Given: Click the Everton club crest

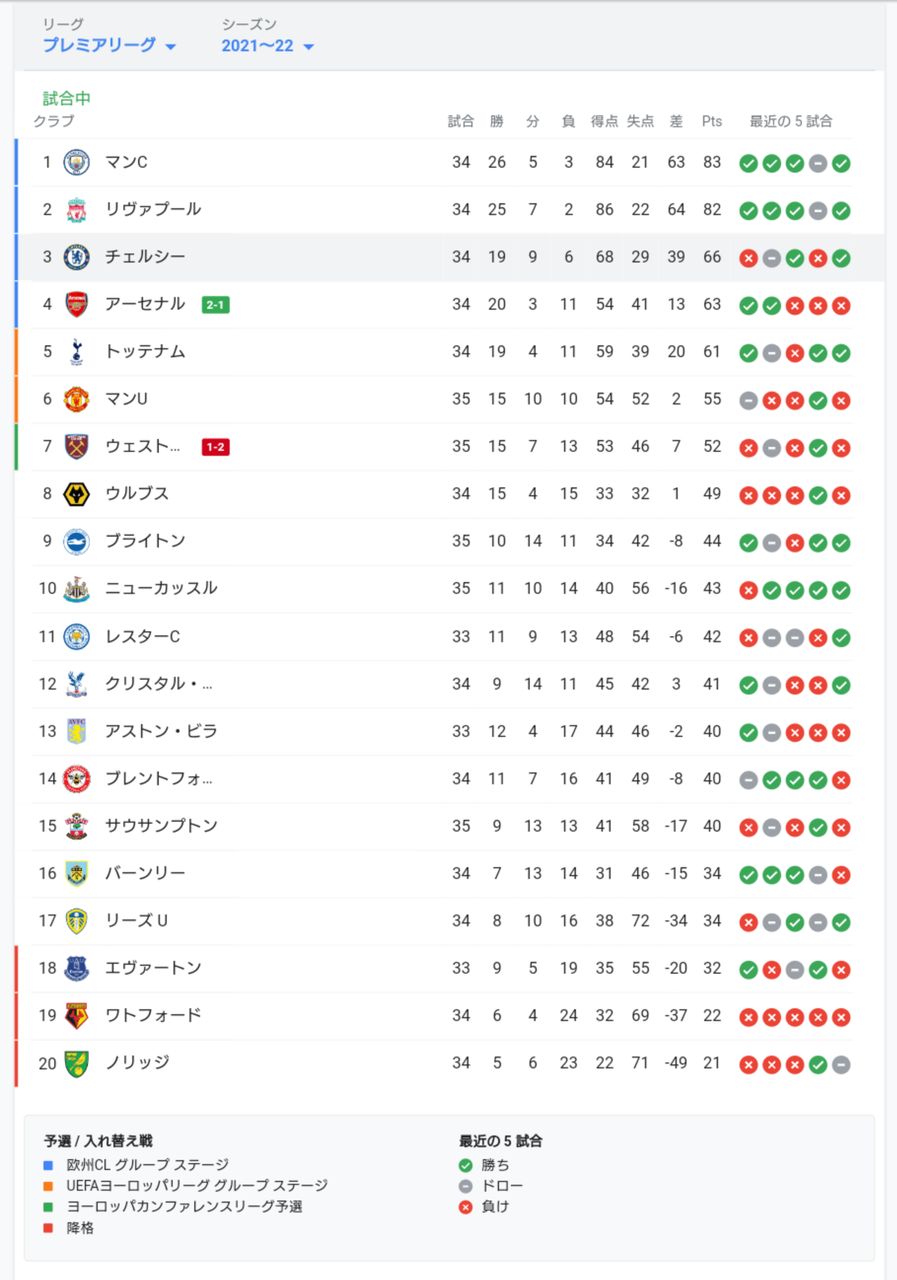Looking at the screenshot, I should coord(77,968).
